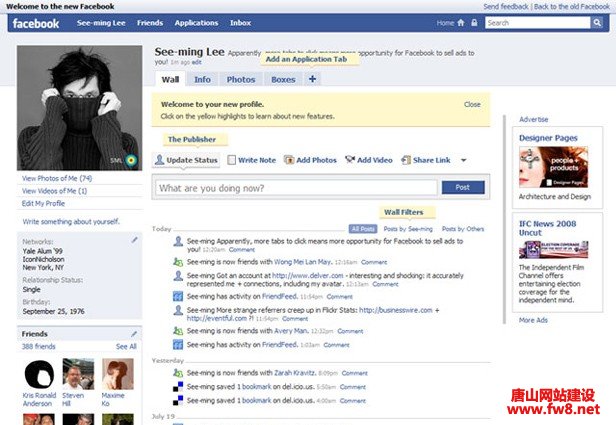Screen dimensions: 616x425
Task: Filter wall to Posts by Others
Action: [463, 229]
